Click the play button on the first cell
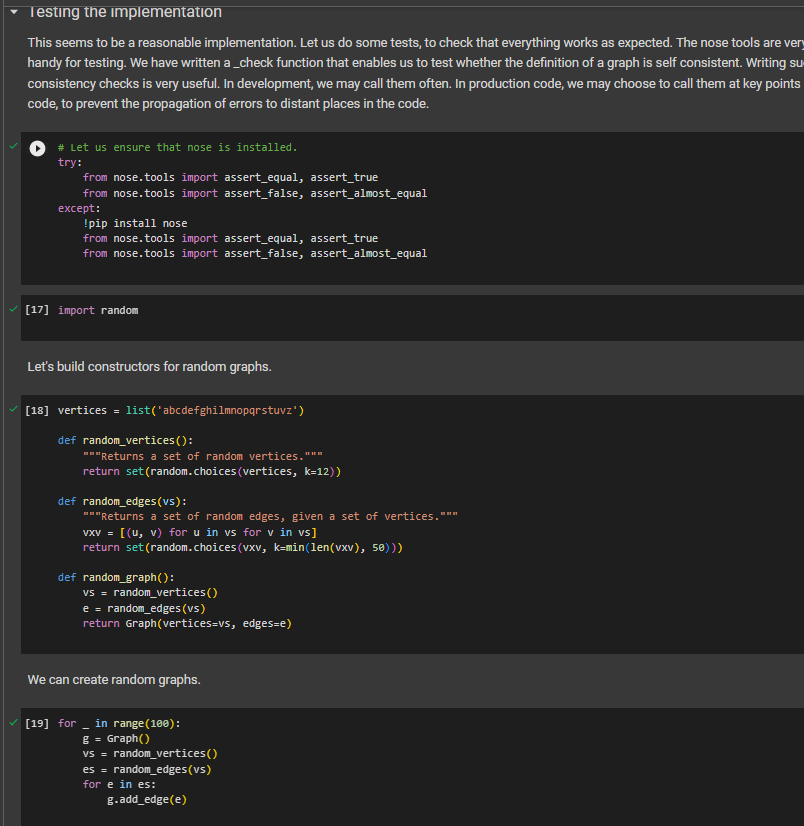The height and width of the screenshot is (826, 804). [x=37, y=148]
